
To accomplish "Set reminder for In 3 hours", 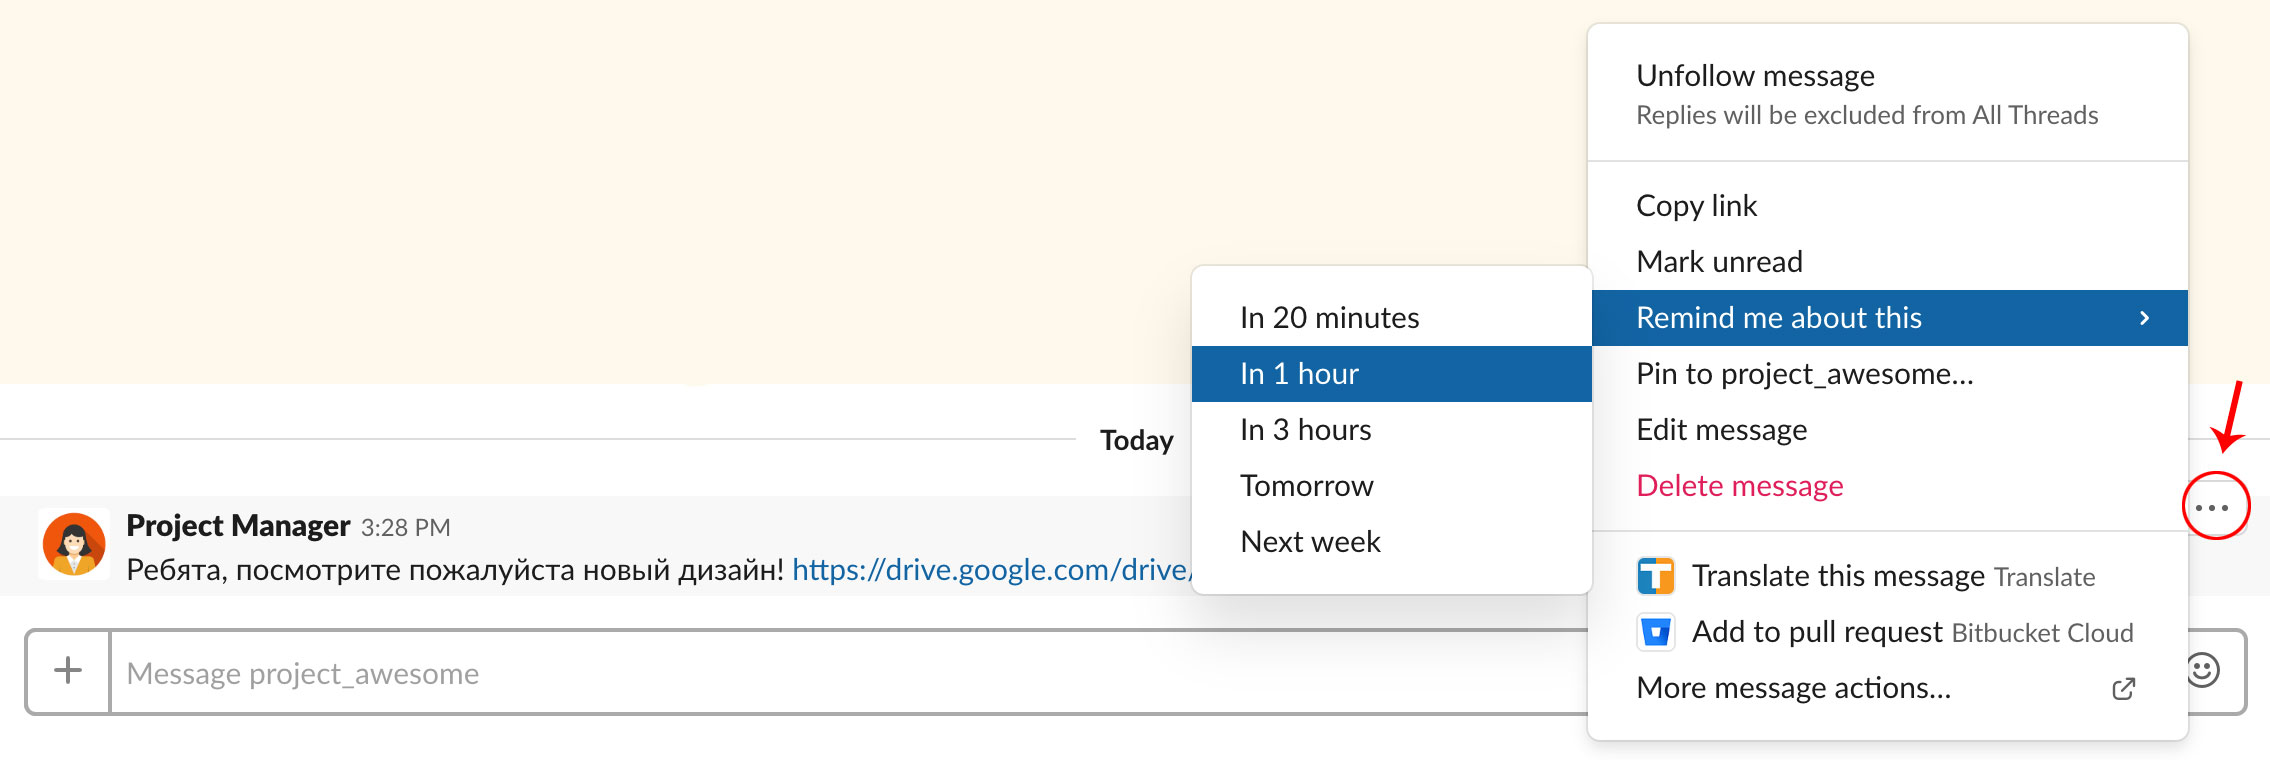I will coord(1305,430).
